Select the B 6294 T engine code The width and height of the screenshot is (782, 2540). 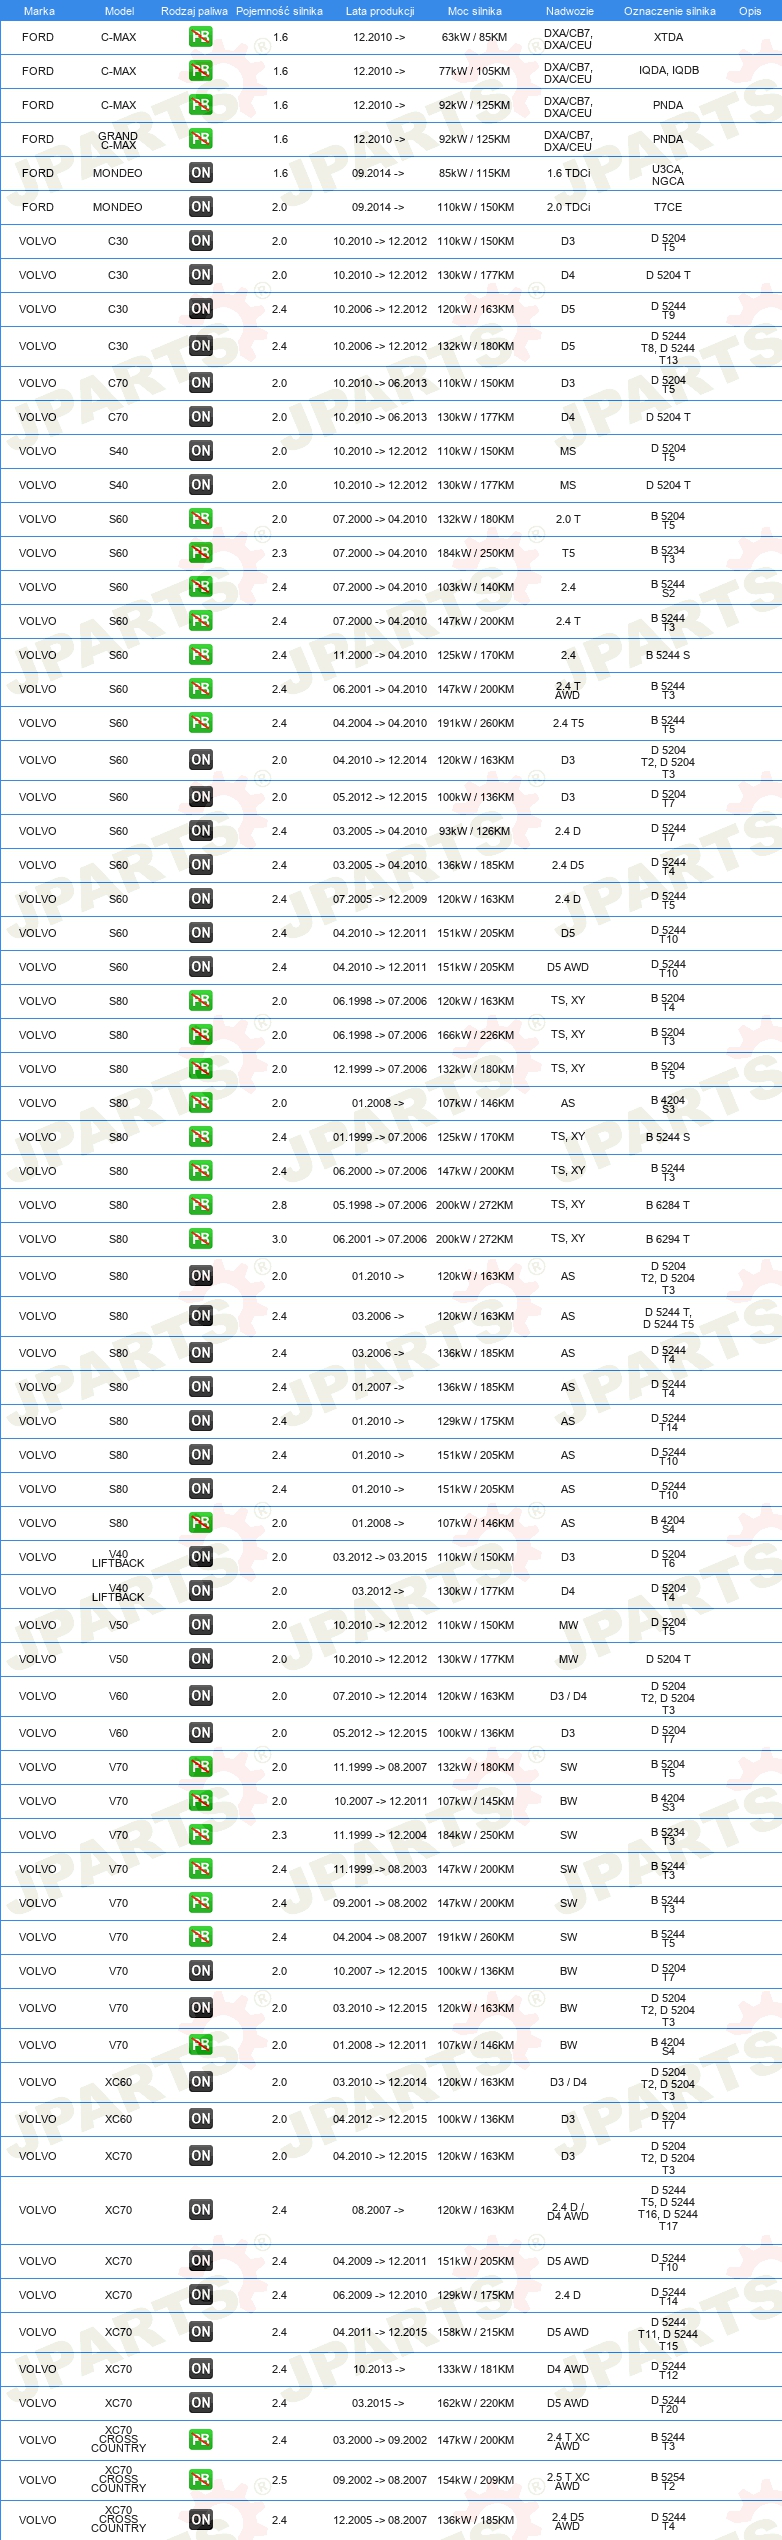coord(668,1239)
